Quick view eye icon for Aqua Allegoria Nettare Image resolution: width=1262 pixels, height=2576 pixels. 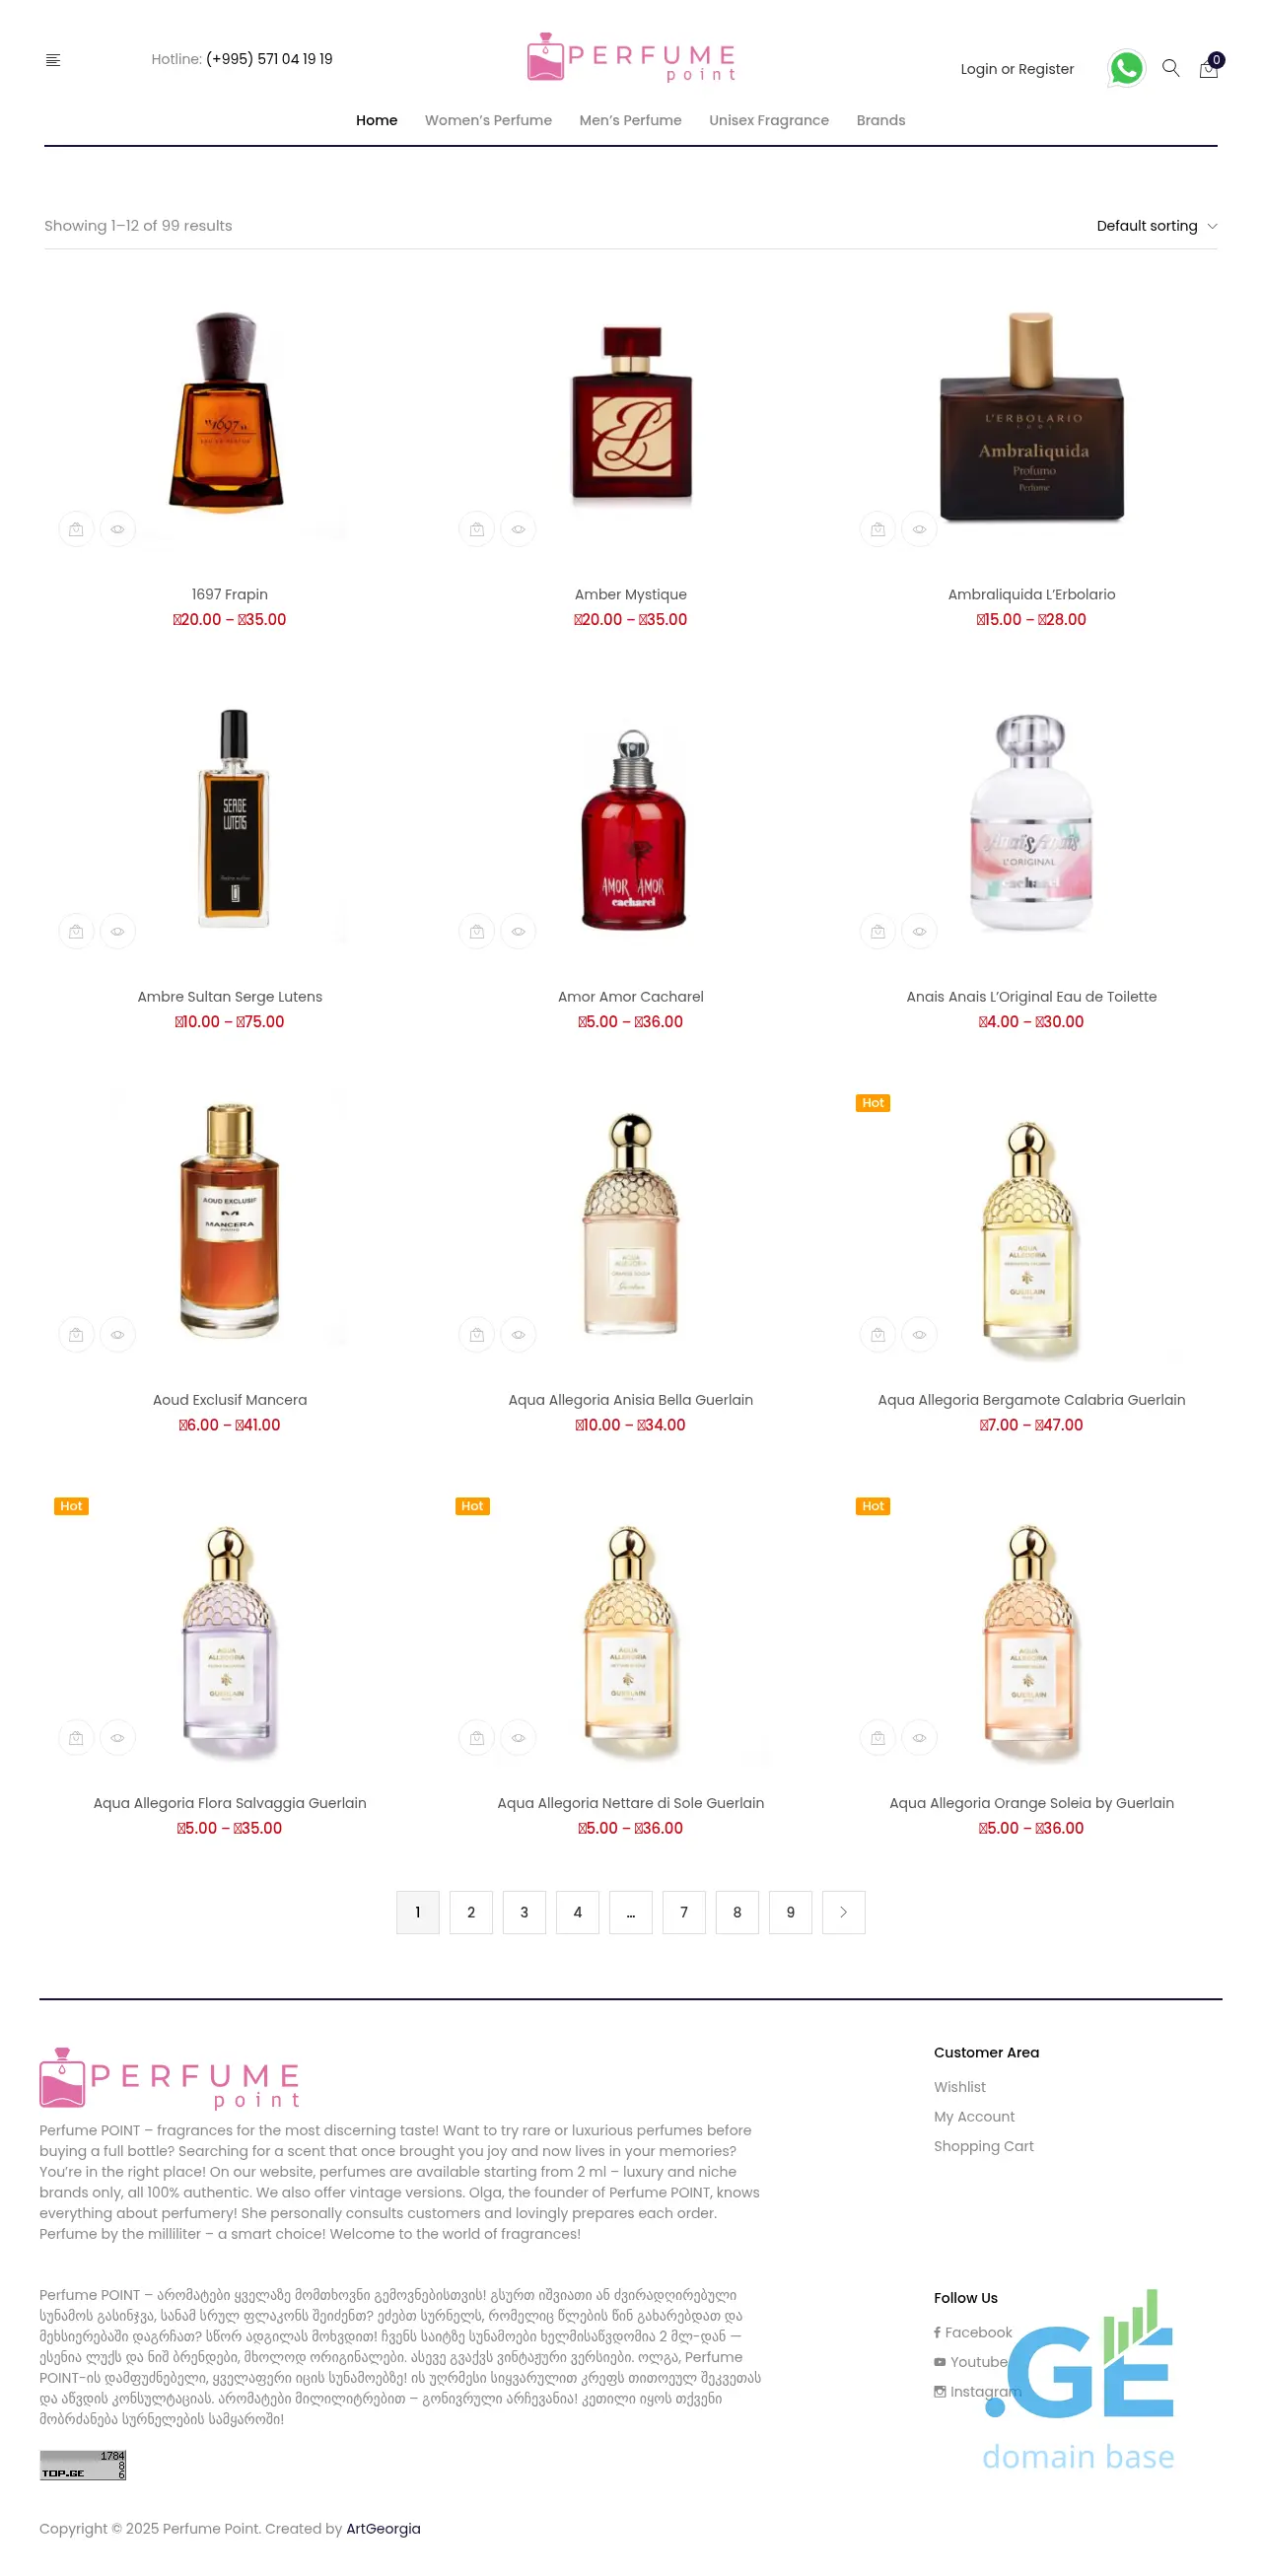click(x=518, y=1737)
